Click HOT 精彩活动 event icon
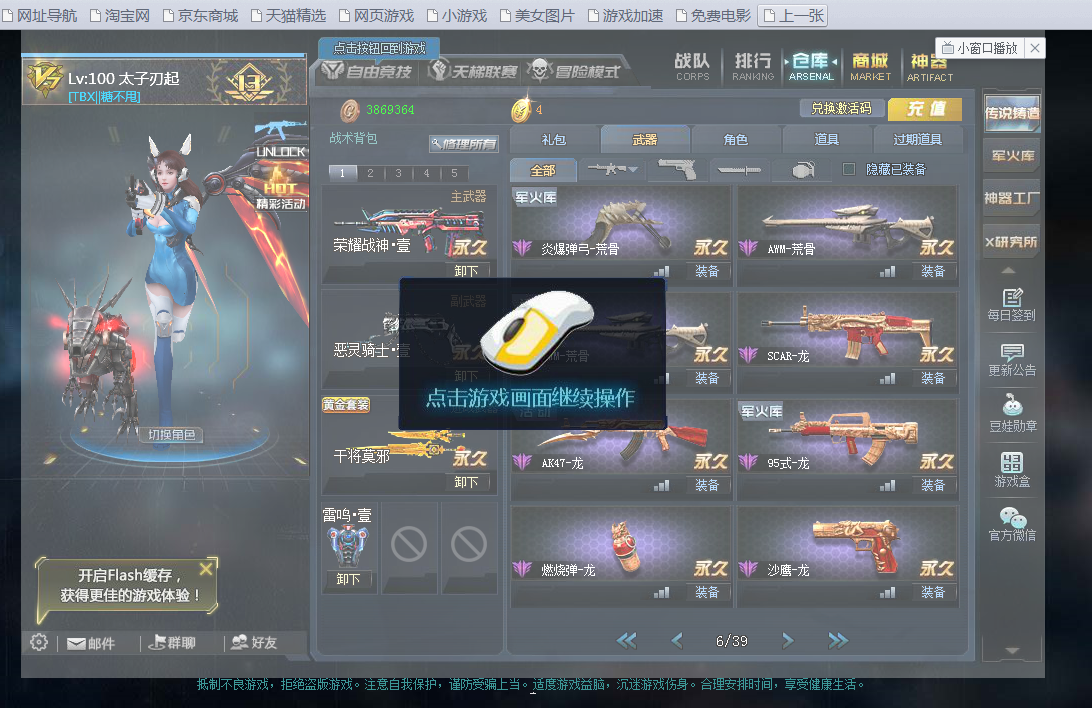The image size is (1092, 708). tap(281, 187)
